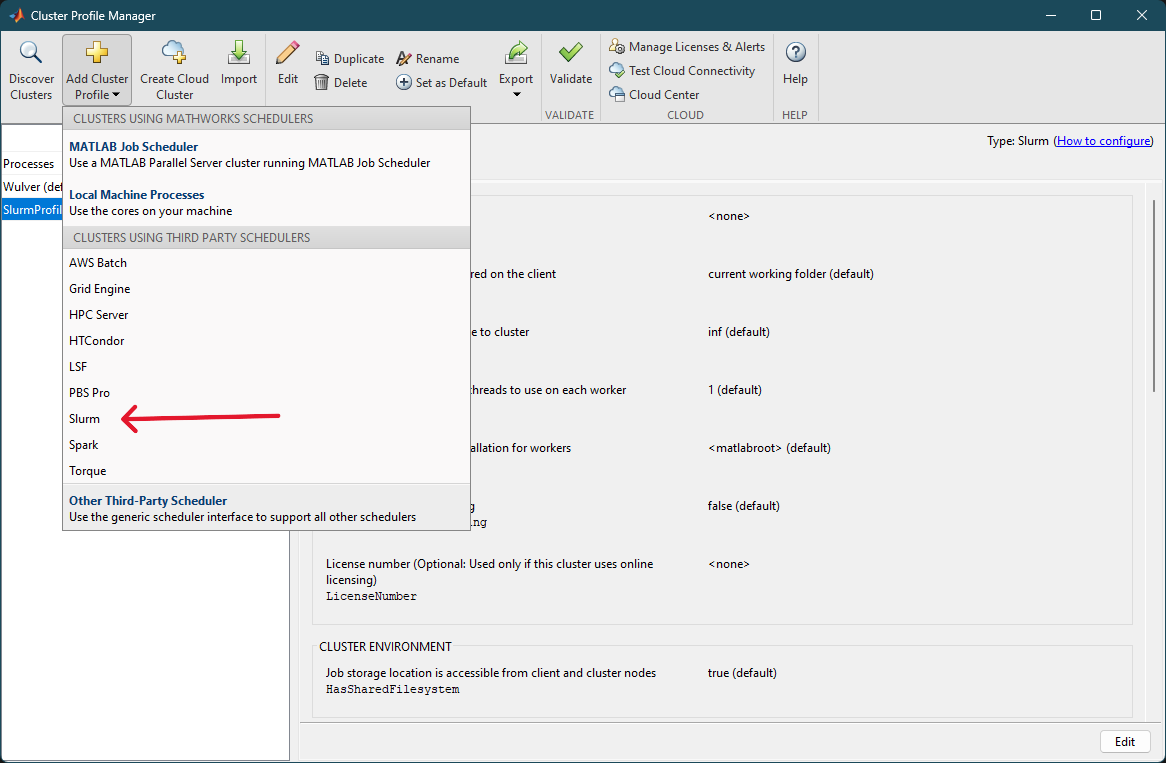Viewport: 1166px width, 763px height.
Task: Duplicate the selected cluster profile
Action: 350,59
